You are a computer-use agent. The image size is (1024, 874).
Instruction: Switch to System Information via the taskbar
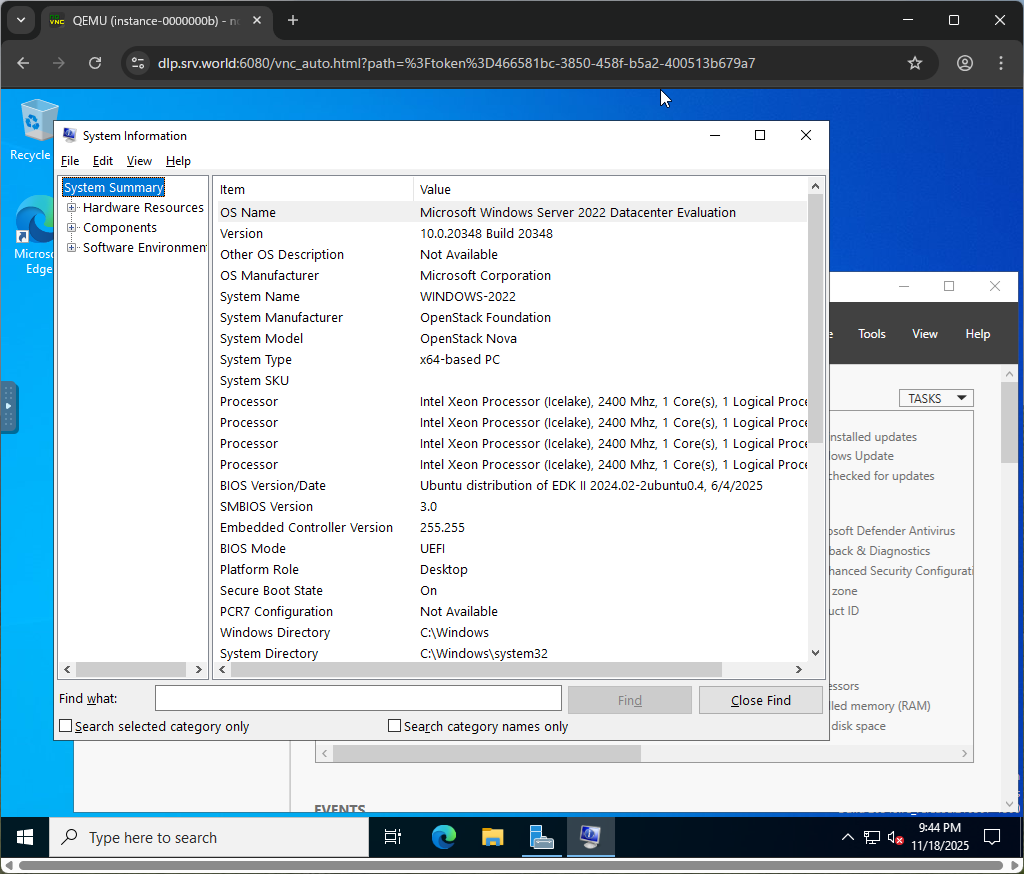point(590,837)
